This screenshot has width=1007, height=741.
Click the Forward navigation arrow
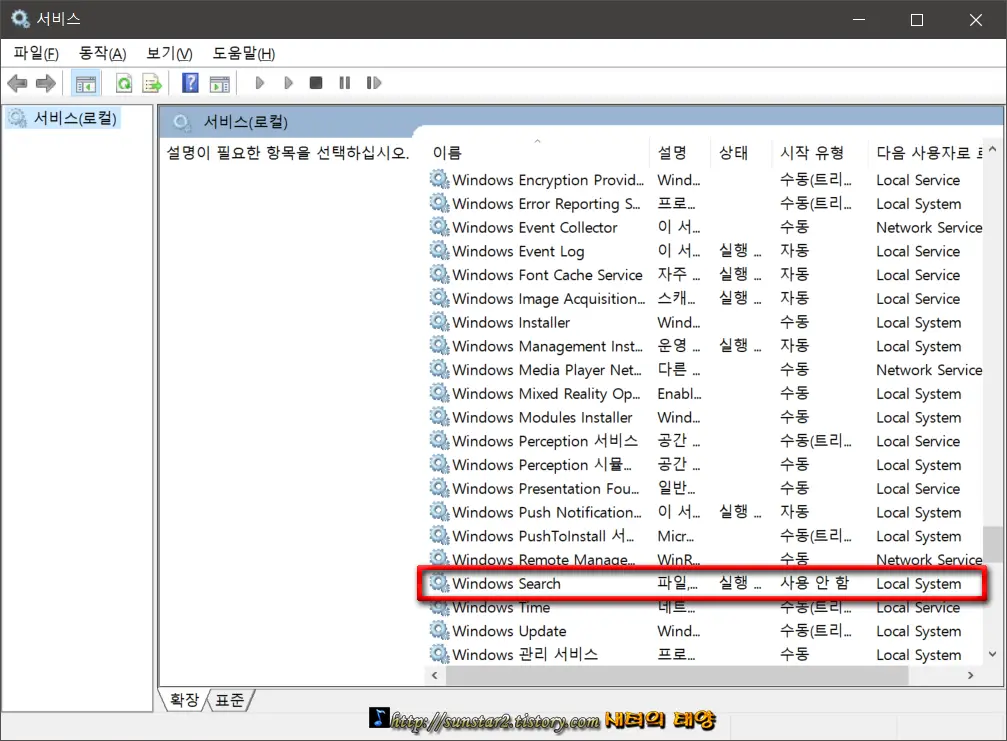pos(43,83)
